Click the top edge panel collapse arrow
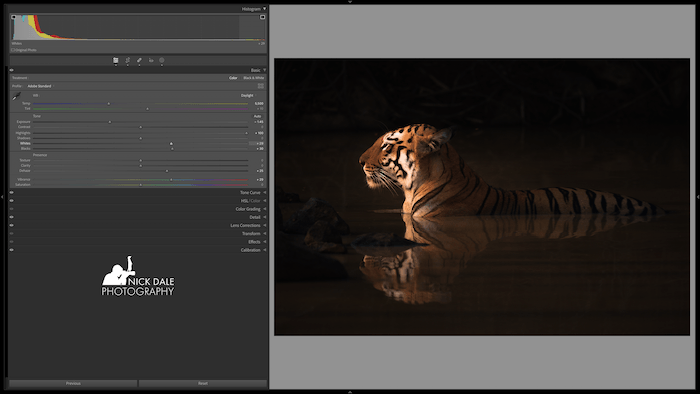The height and width of the screenshot is (394, 700). click(350, 2)
